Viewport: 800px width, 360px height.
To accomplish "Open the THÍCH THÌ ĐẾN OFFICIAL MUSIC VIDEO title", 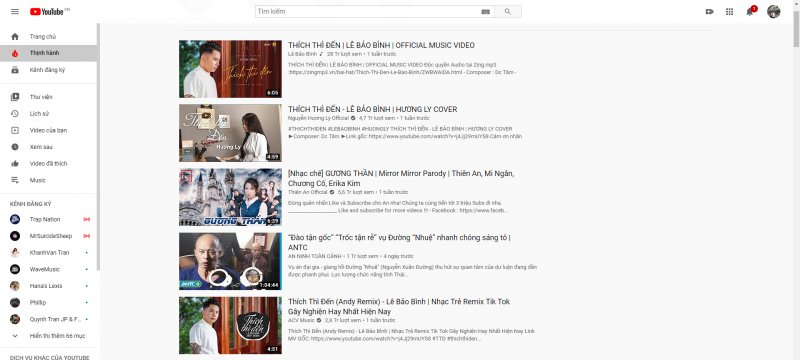I will [x=381, y=45].
